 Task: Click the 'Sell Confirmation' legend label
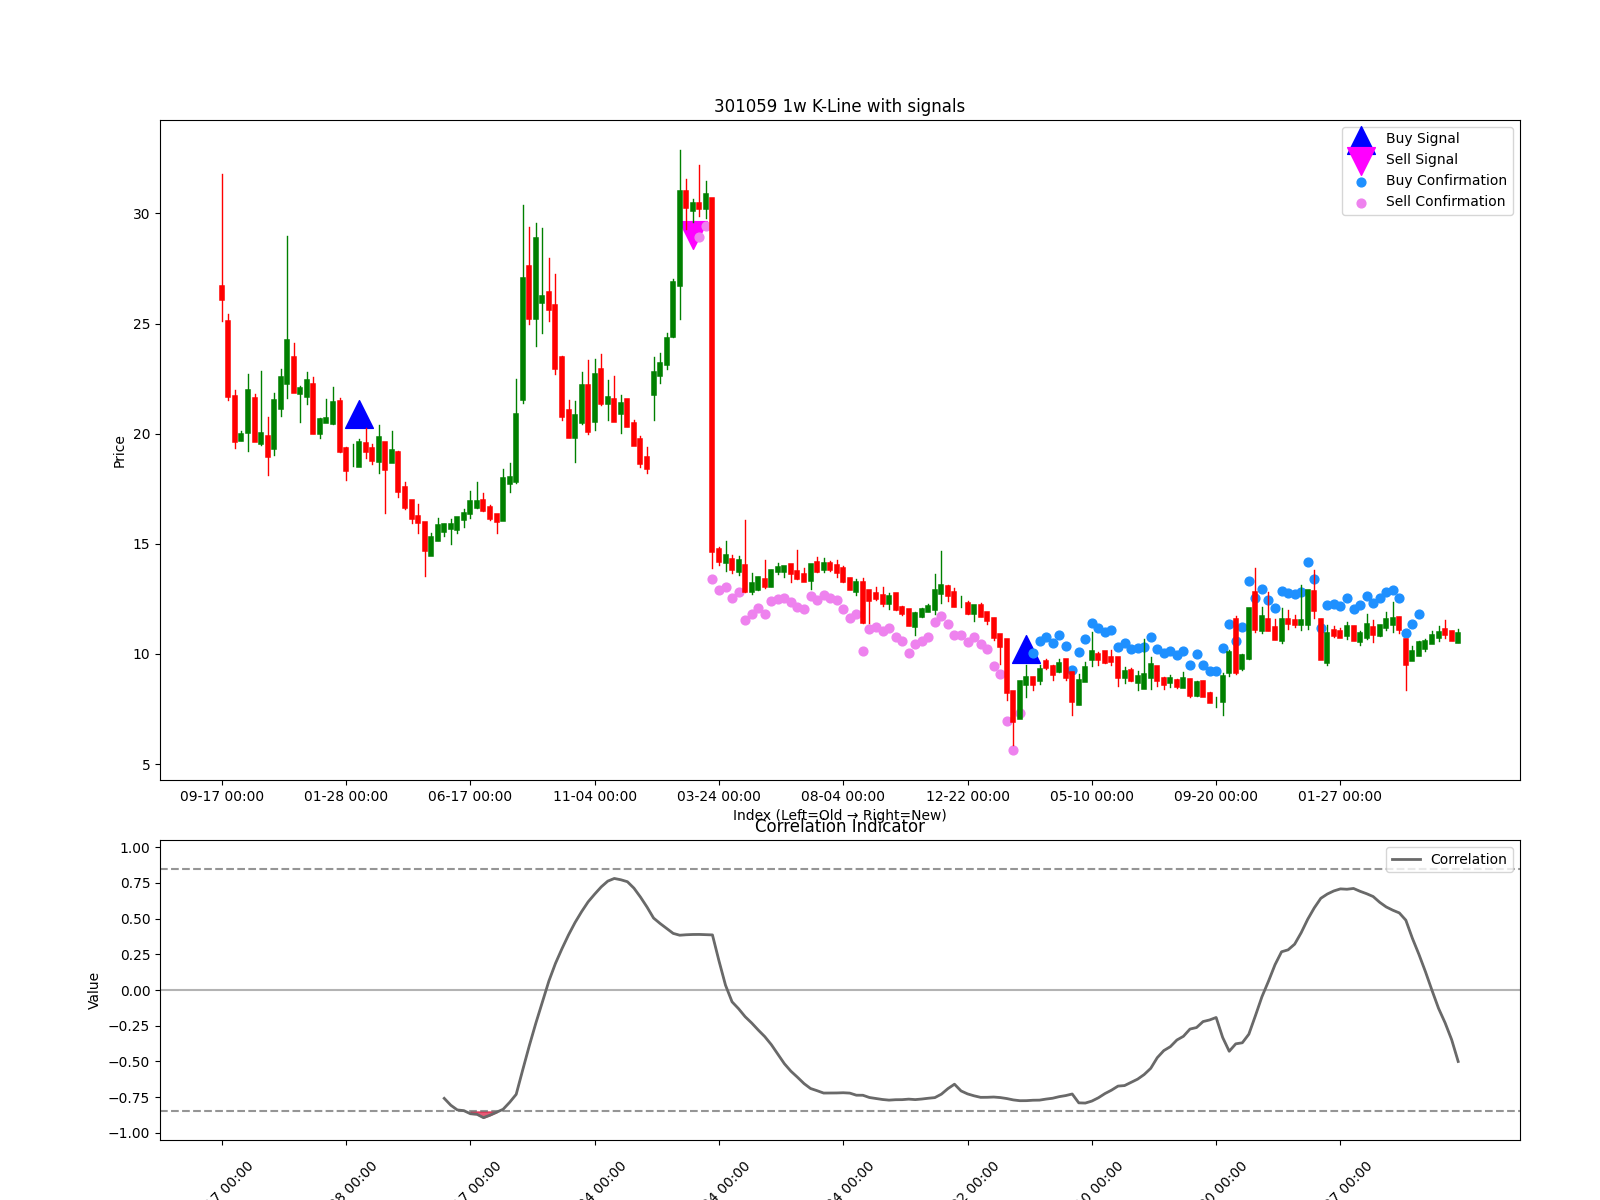click(x=1445, y=202)
